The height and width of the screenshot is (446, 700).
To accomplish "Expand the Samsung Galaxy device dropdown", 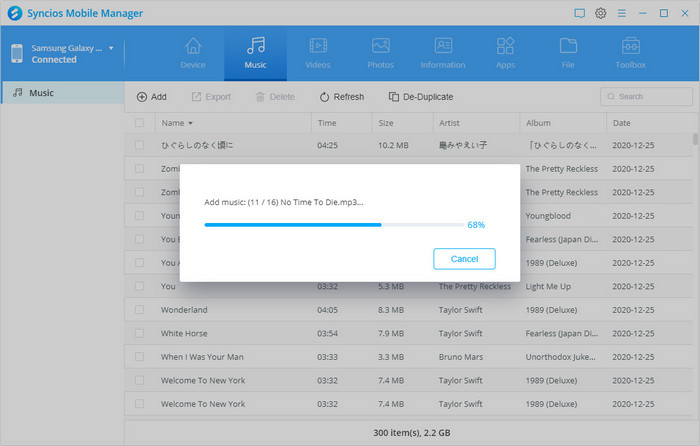I will (111, 48).
